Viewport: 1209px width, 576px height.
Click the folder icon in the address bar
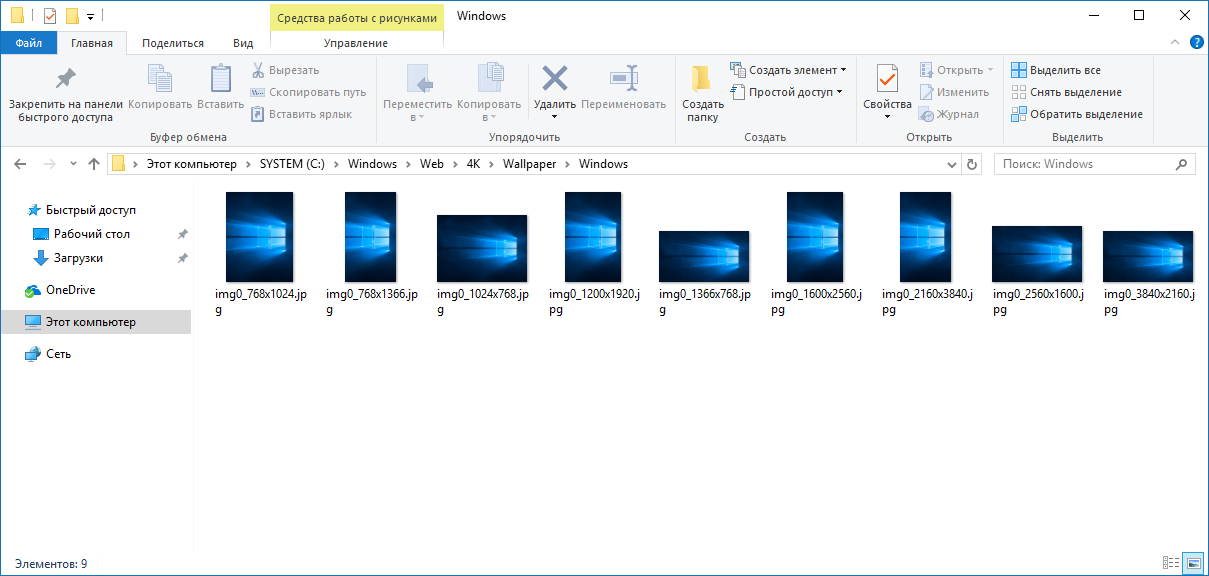[118, 164]
